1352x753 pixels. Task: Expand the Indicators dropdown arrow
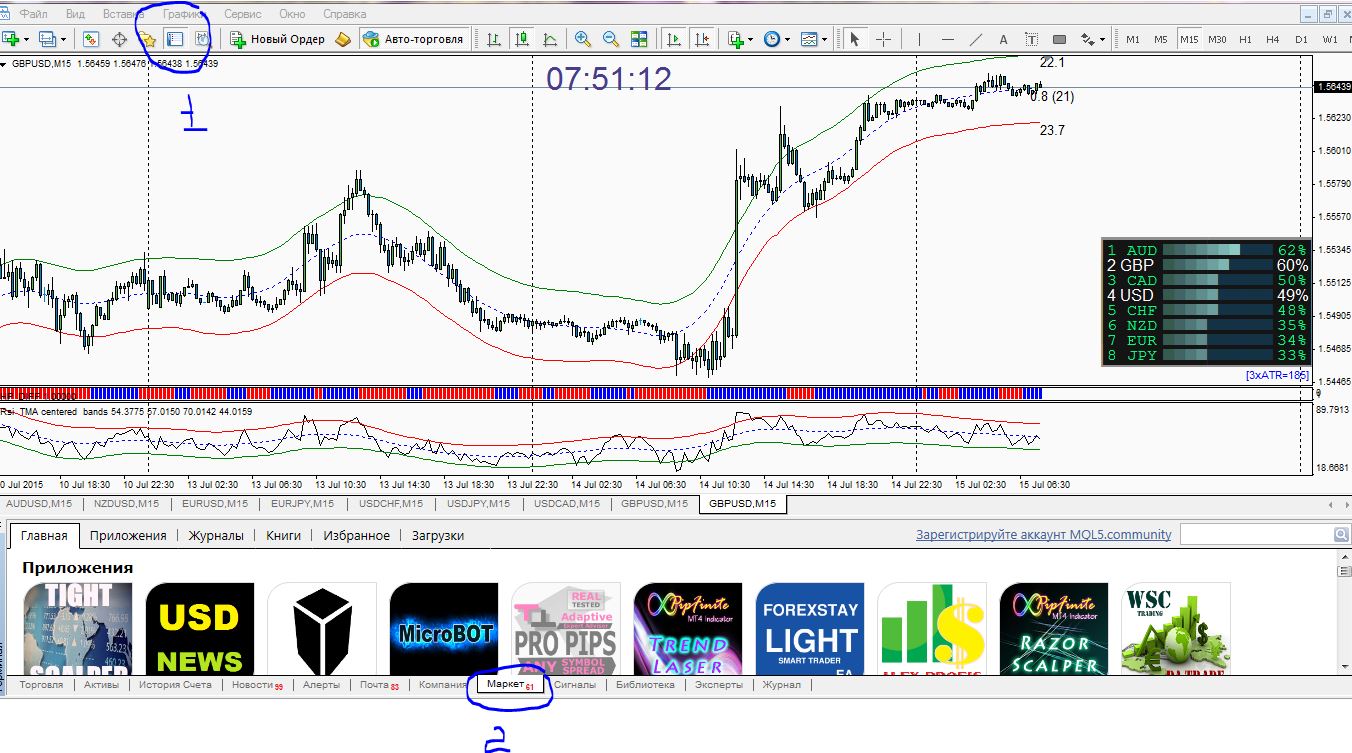click(751, 39)
